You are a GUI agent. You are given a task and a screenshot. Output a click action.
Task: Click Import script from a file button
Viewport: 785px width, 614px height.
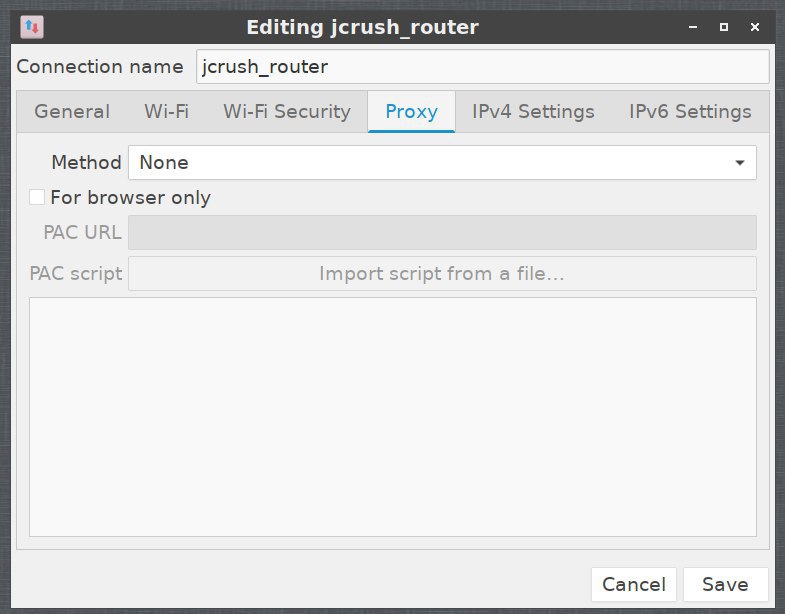pos(442,273)
